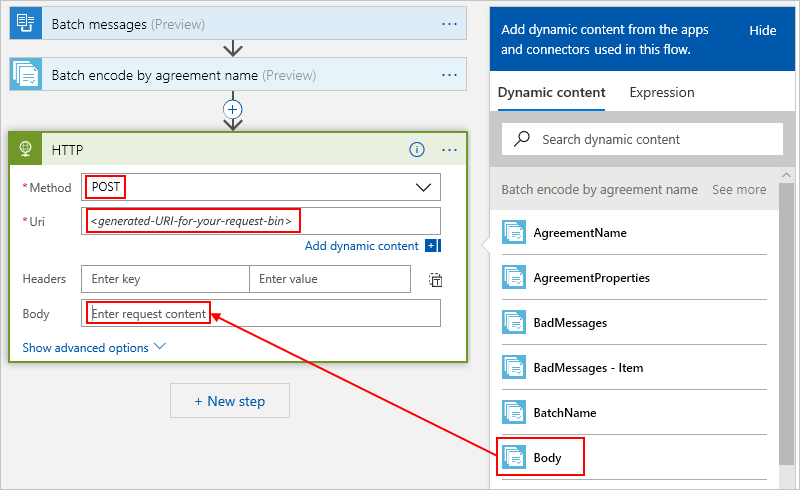Click the Batch messages ellipsis menu

[x=449, y=24]
